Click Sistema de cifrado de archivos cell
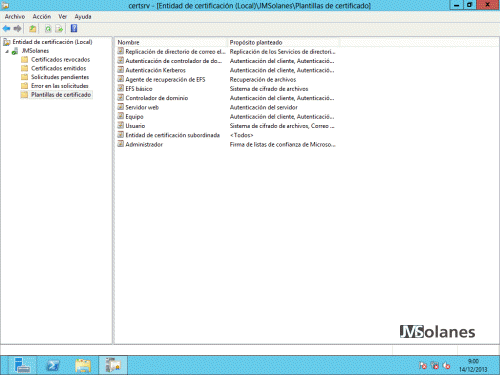Image resolution: width=500 pixels, height=375 pixels. click(269, 89)
